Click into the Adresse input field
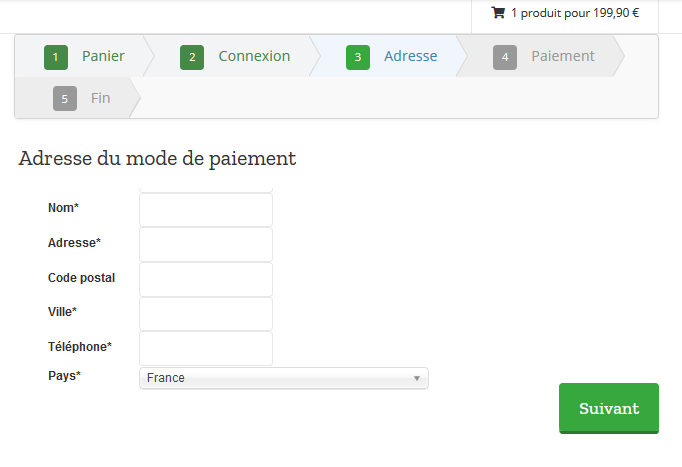 click(206, 244)
